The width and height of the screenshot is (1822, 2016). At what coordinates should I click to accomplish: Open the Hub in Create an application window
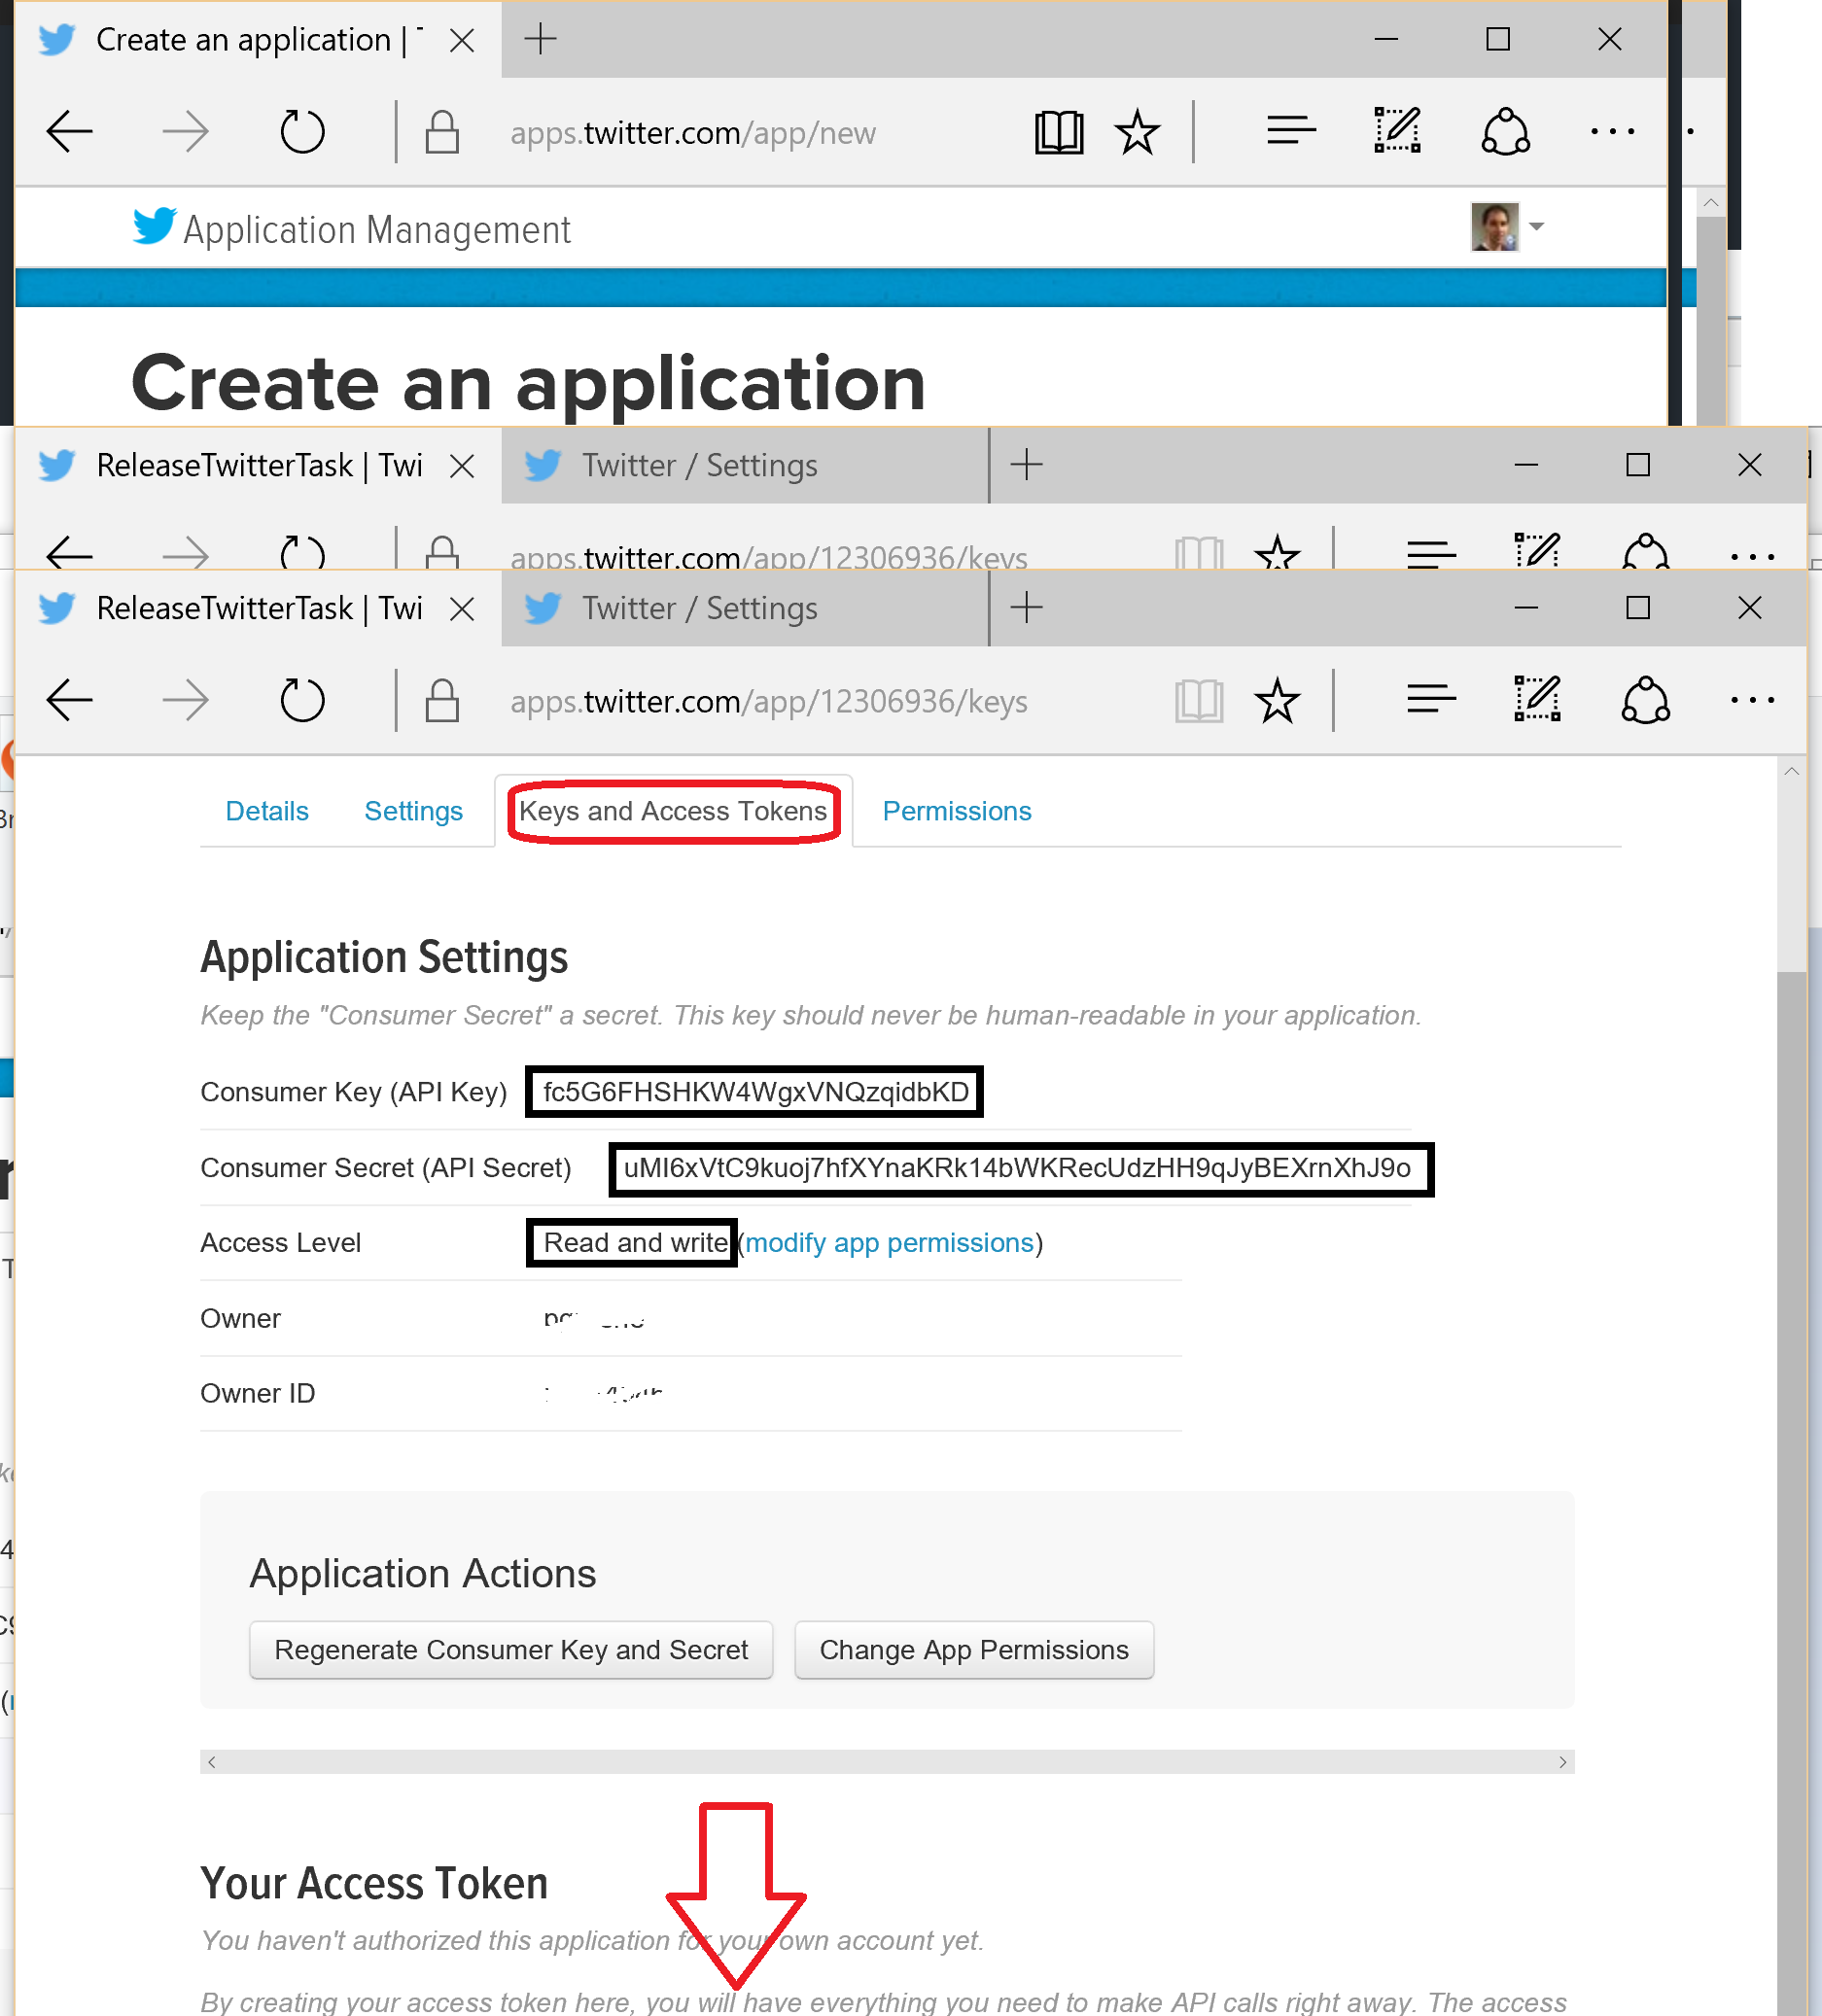1291,130
